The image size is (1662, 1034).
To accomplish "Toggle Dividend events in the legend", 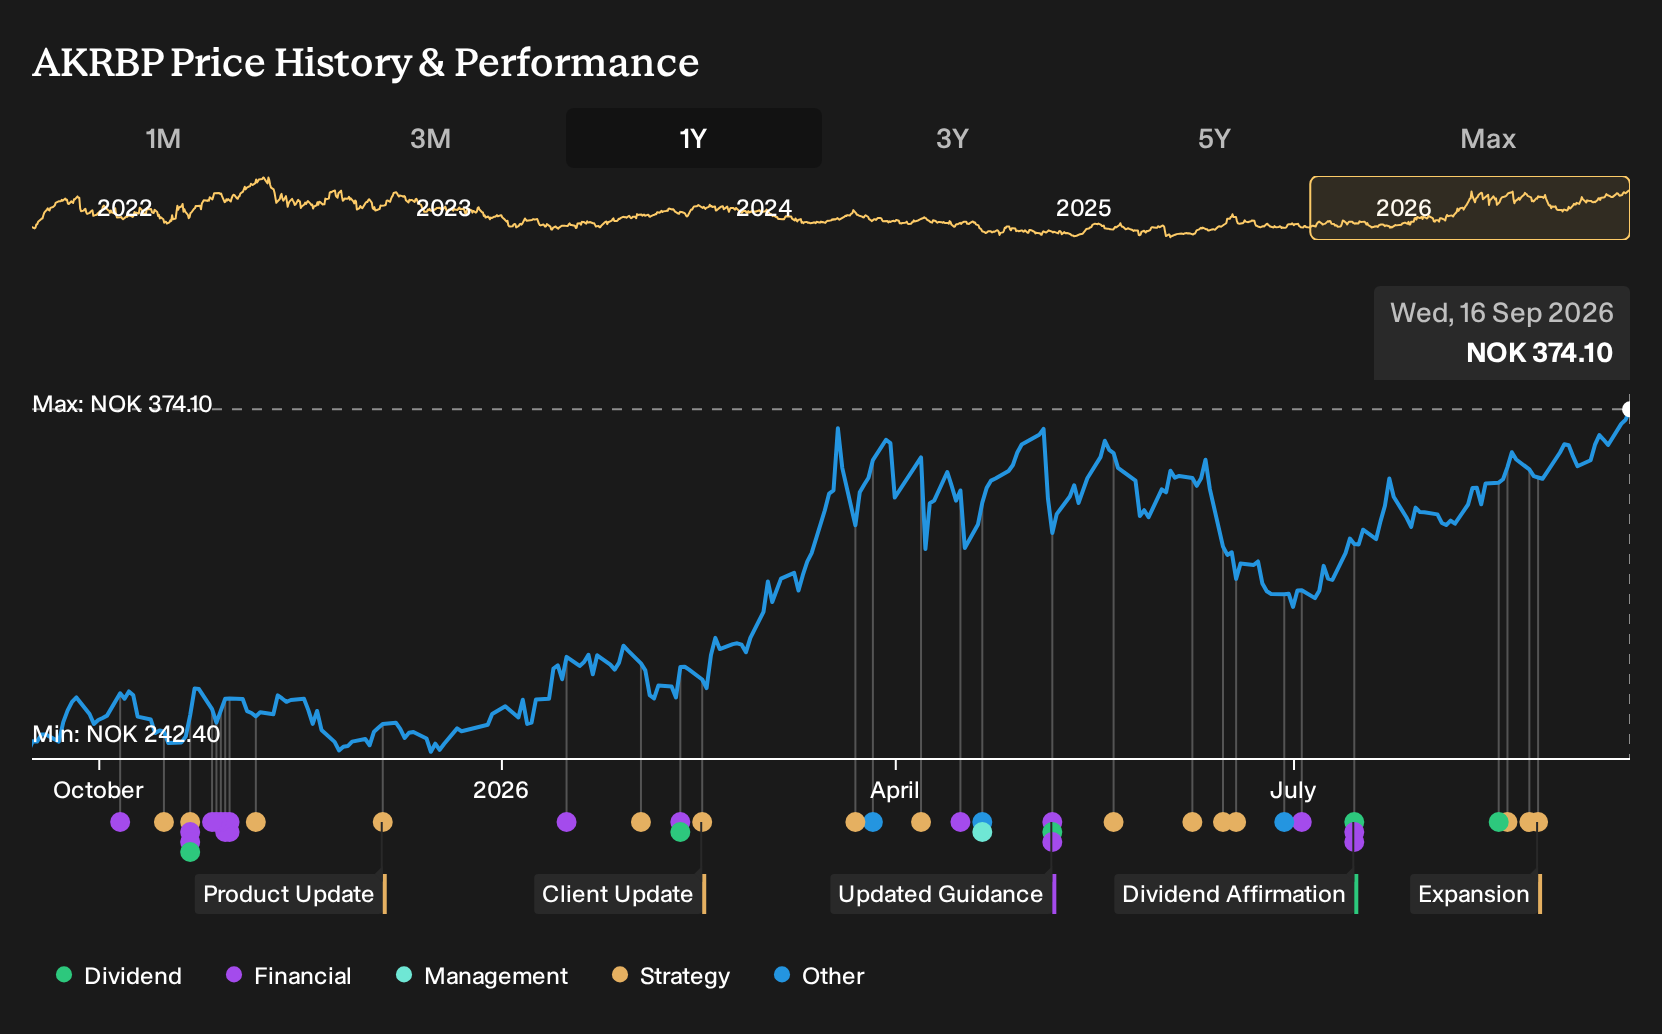I will click(119, 976).
